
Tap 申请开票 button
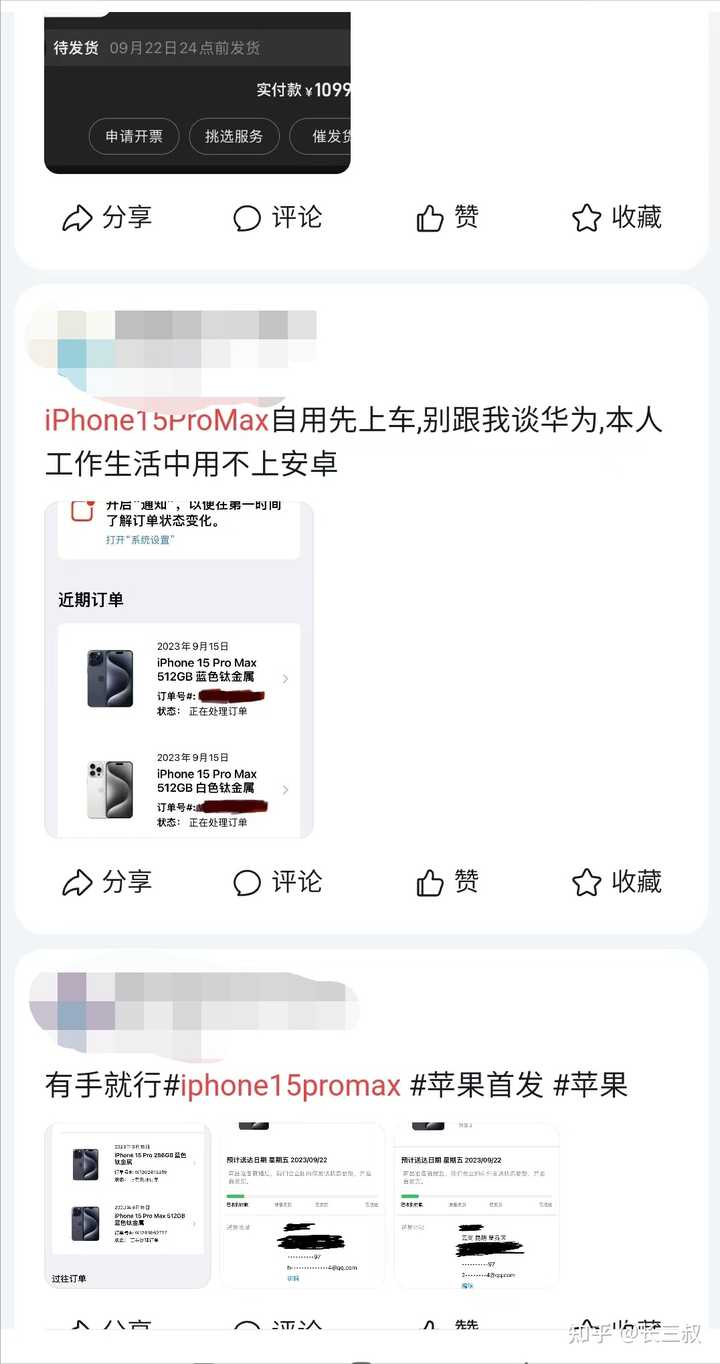(134, 136)
